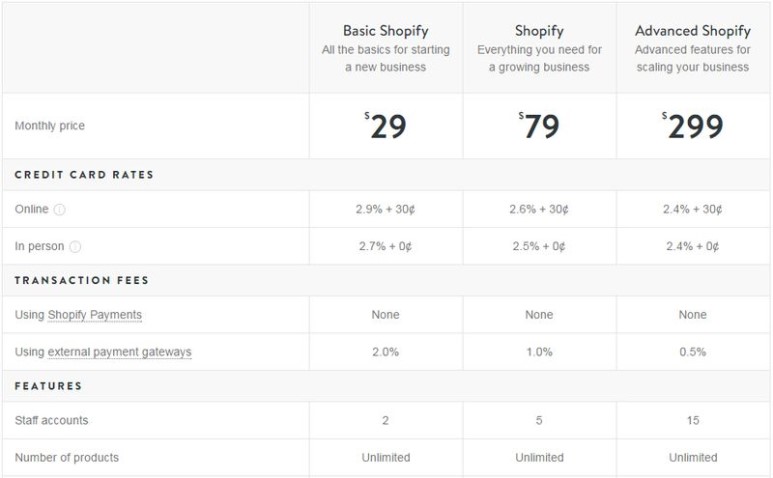
Task: Click the 2.0% external gateway fee
Action: click(x=385, y=352)
